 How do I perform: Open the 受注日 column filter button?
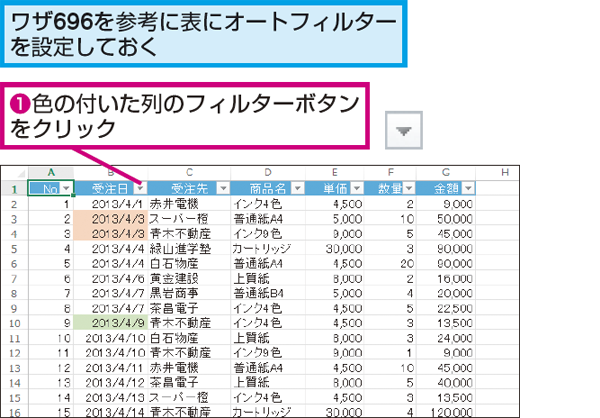pos(140,188)
